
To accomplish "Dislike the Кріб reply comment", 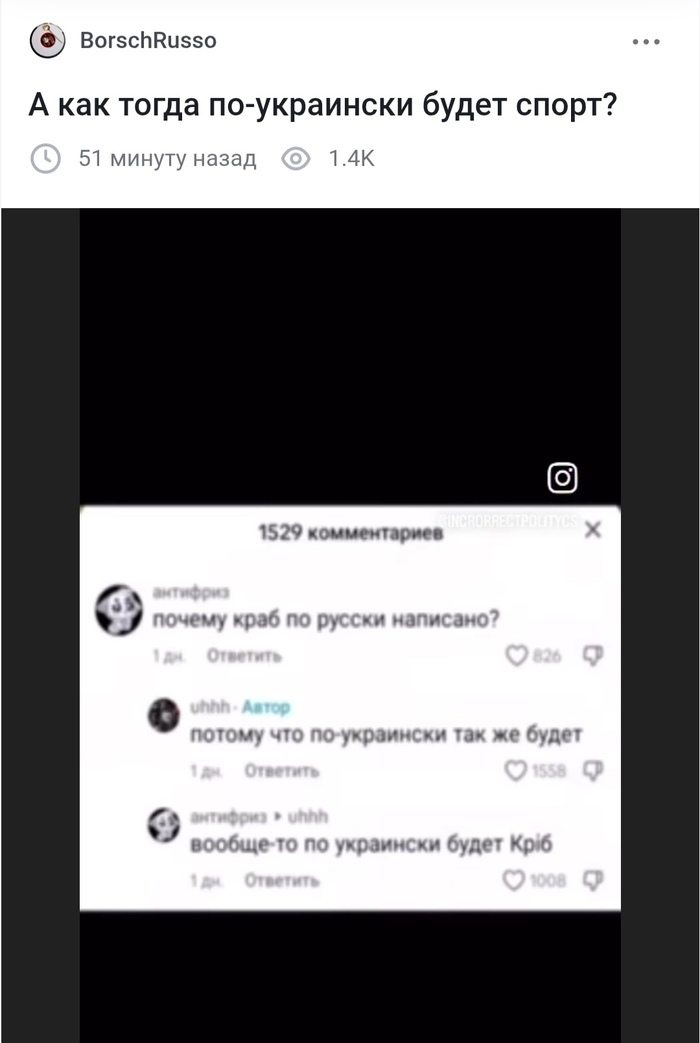I will tap(593, 880).
